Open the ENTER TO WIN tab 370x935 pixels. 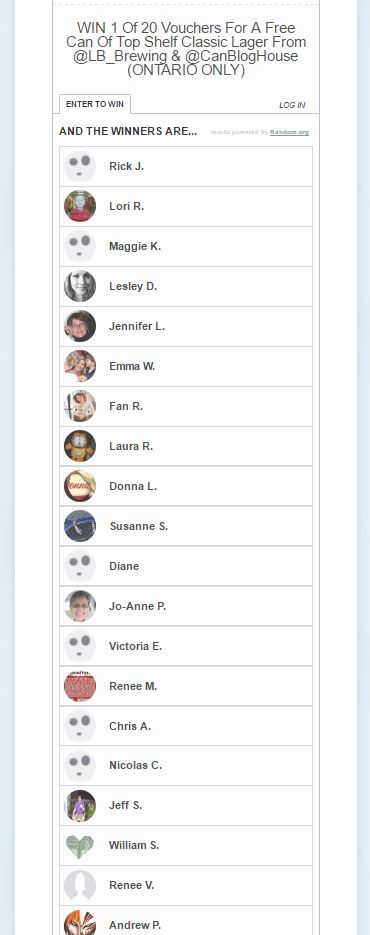point(95,104)
